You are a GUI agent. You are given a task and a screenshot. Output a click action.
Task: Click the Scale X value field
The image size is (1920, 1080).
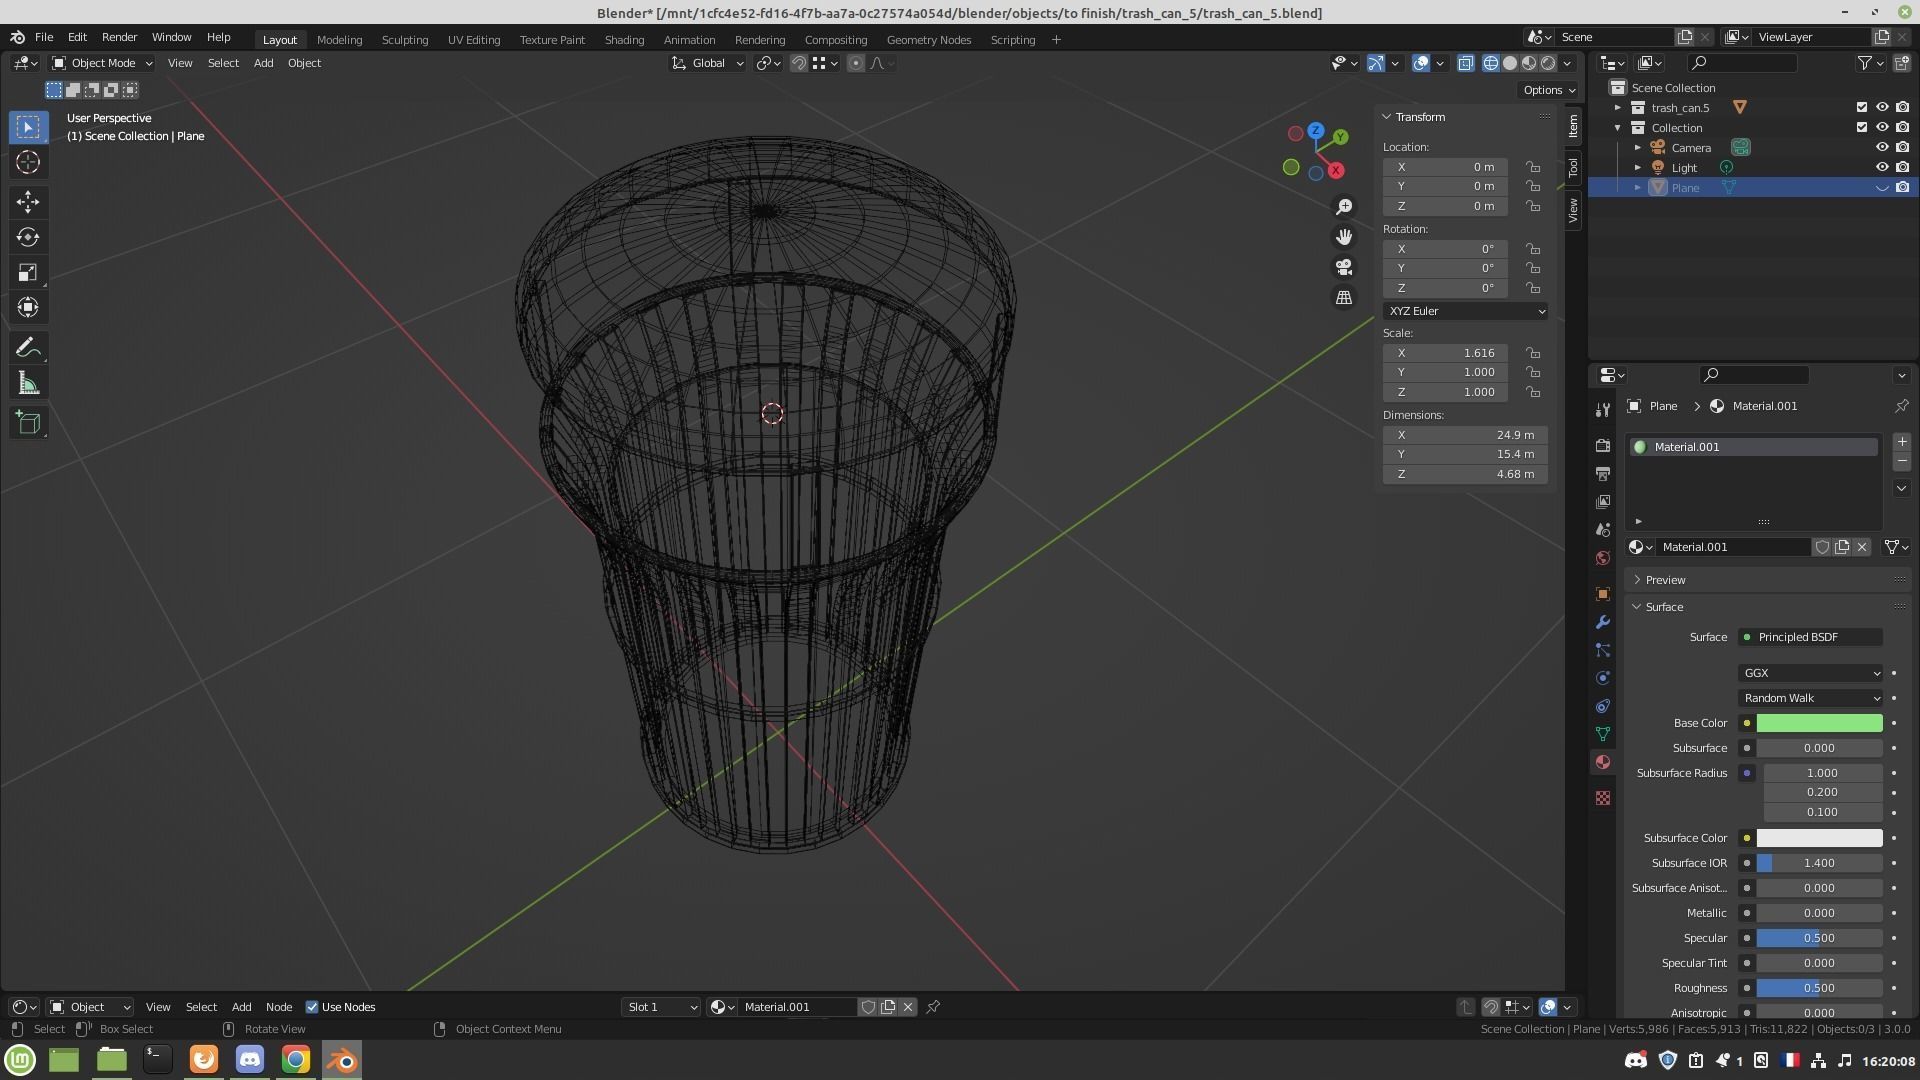1445,353
